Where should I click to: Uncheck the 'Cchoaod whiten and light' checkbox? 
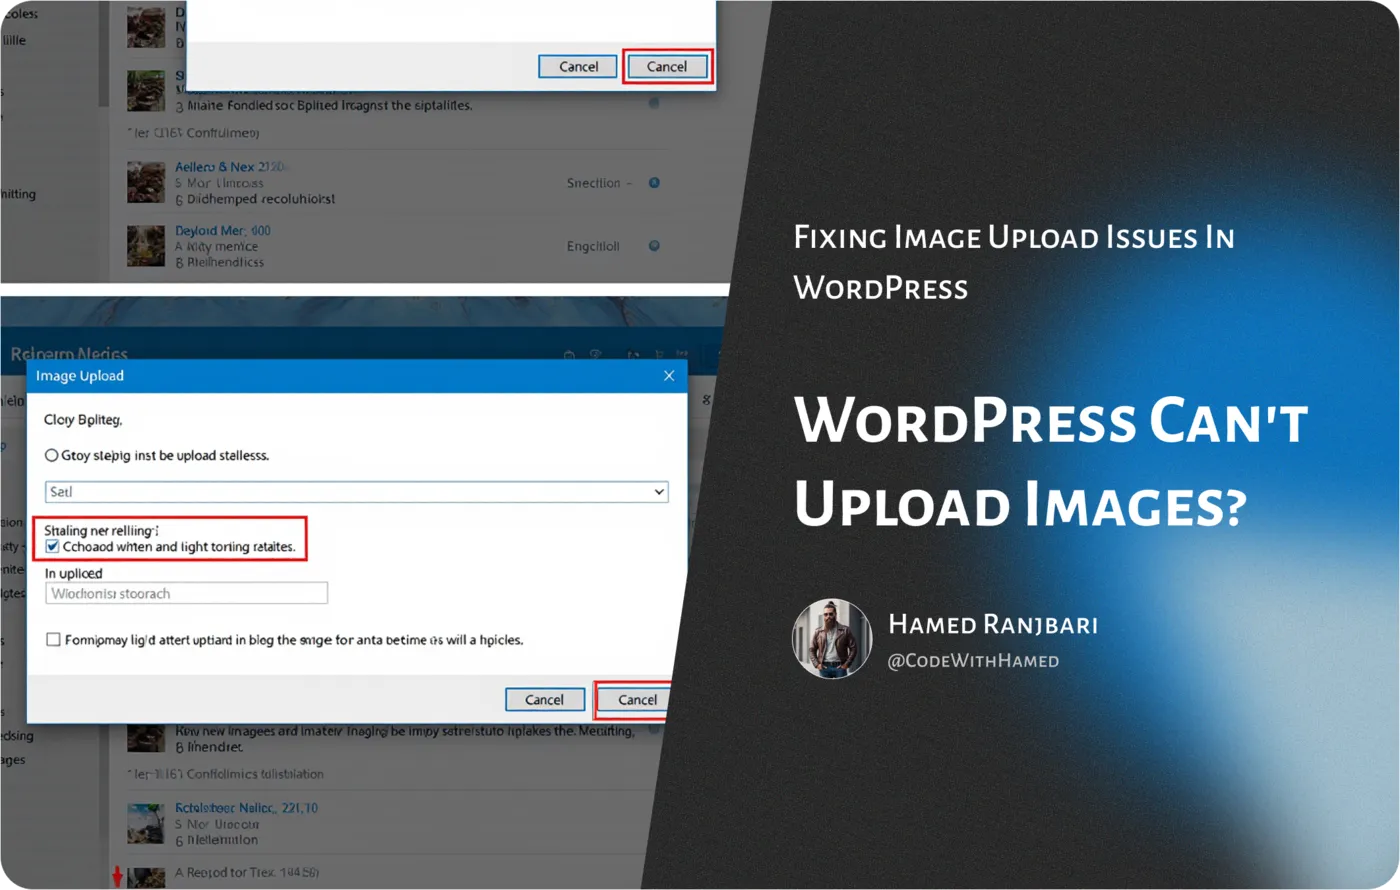pos(53,547)
